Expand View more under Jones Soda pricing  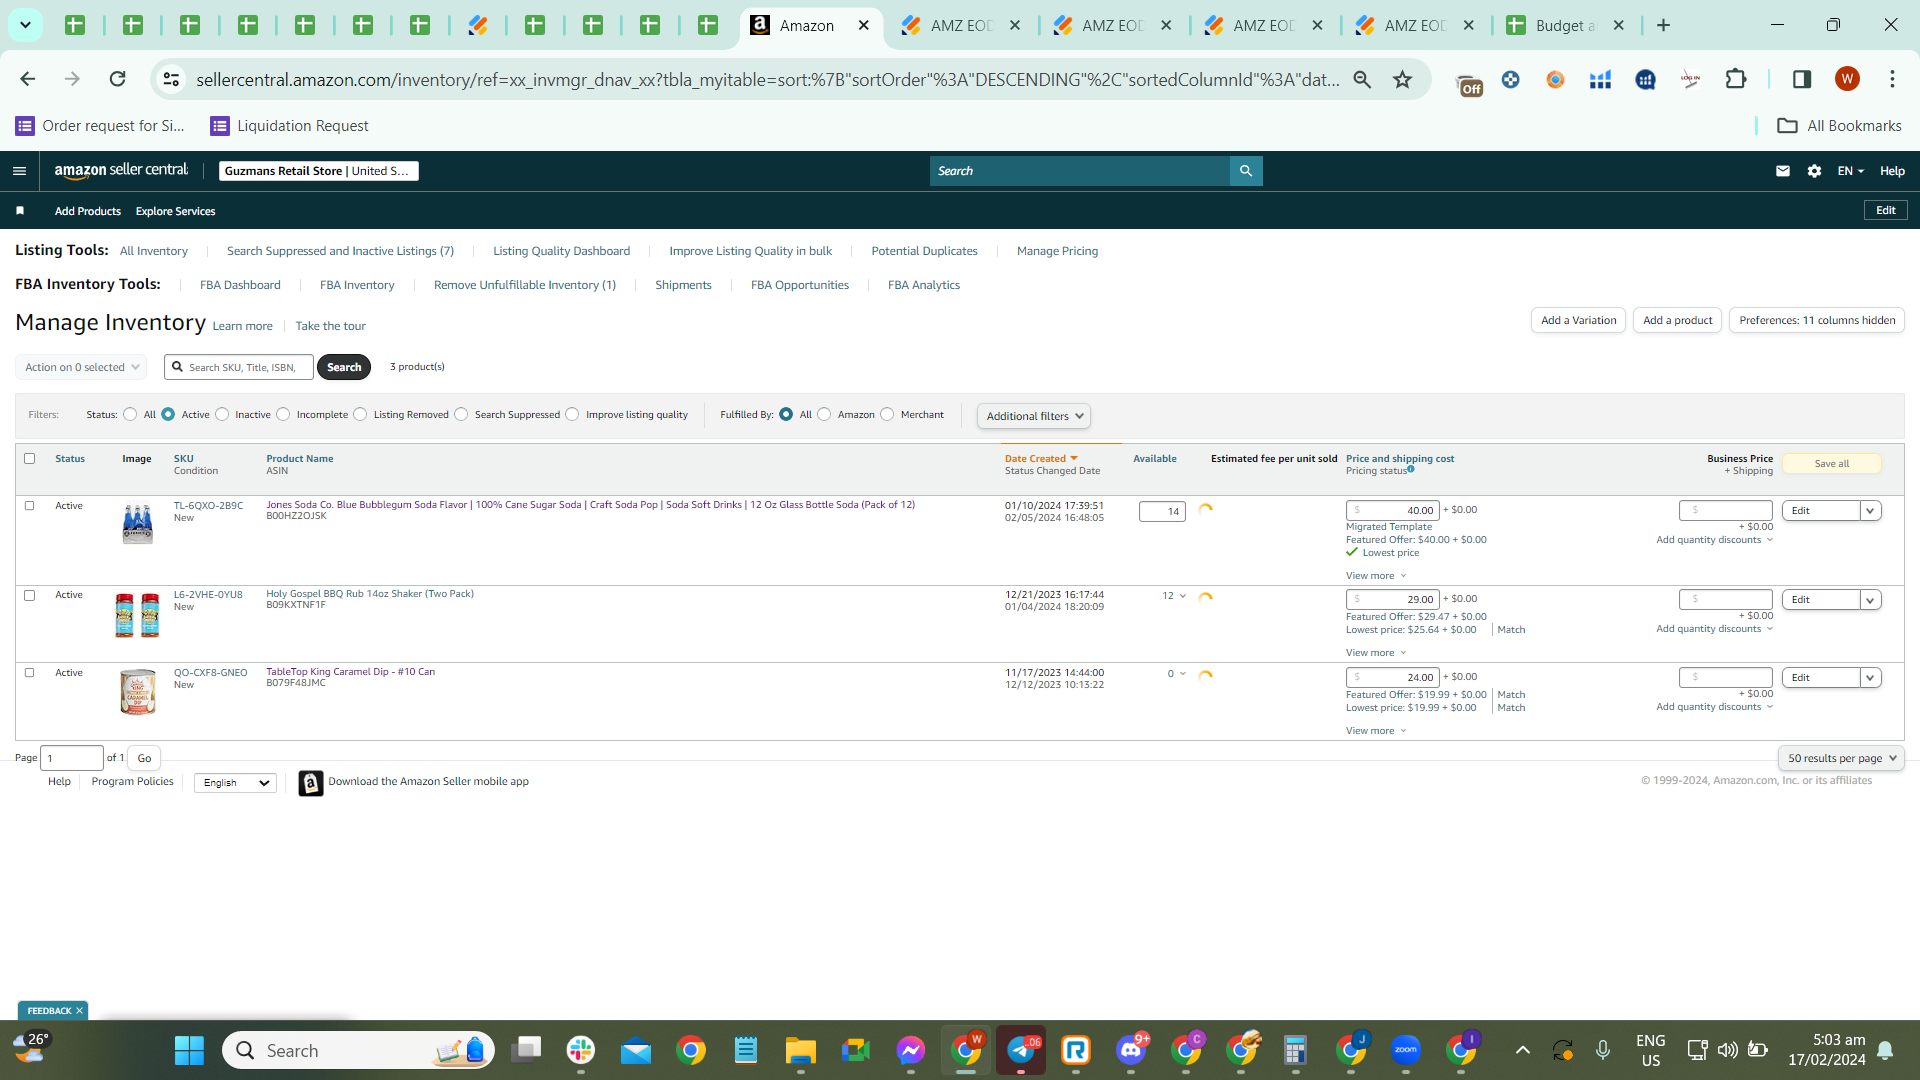point(1376,576)
